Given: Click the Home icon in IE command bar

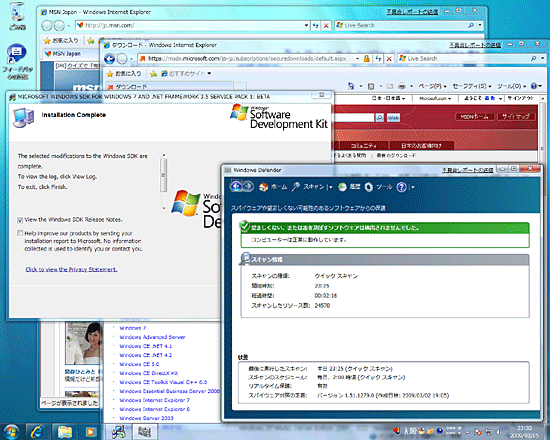Looking at the screenshot, I should point(351,86).
